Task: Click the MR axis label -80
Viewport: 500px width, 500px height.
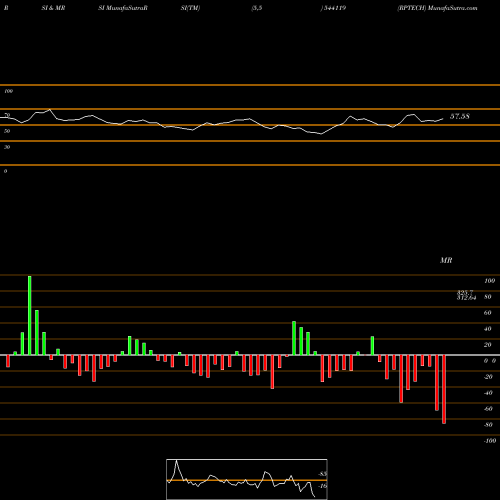Action: pyautogui.click(x=488, y=425)
